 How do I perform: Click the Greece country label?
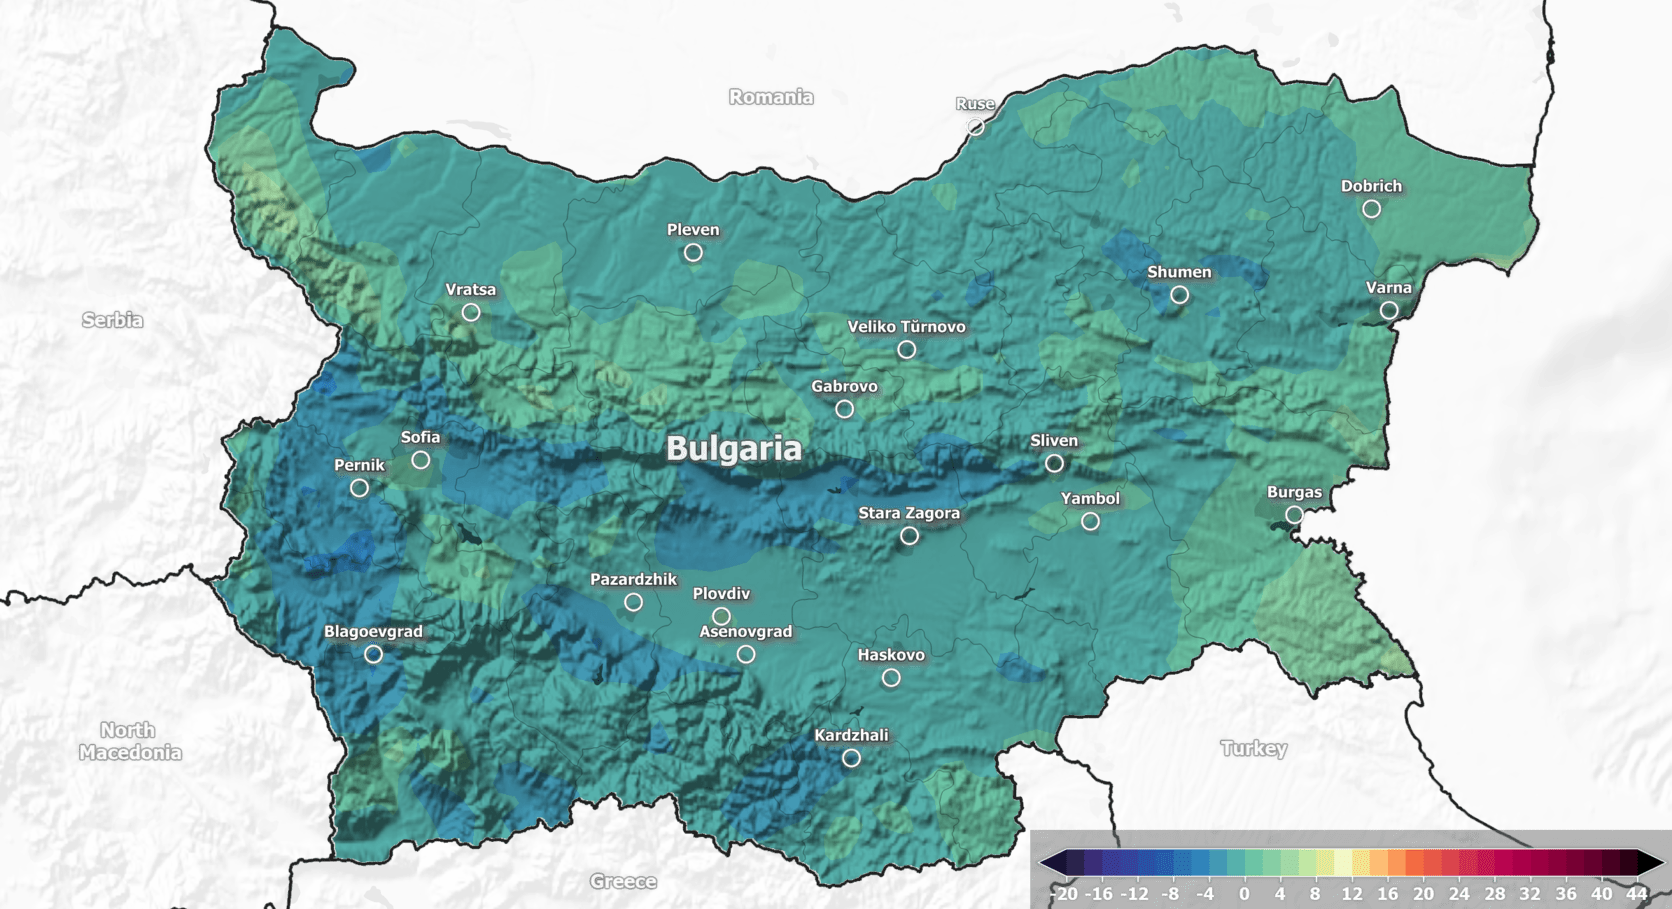(623, 881)
